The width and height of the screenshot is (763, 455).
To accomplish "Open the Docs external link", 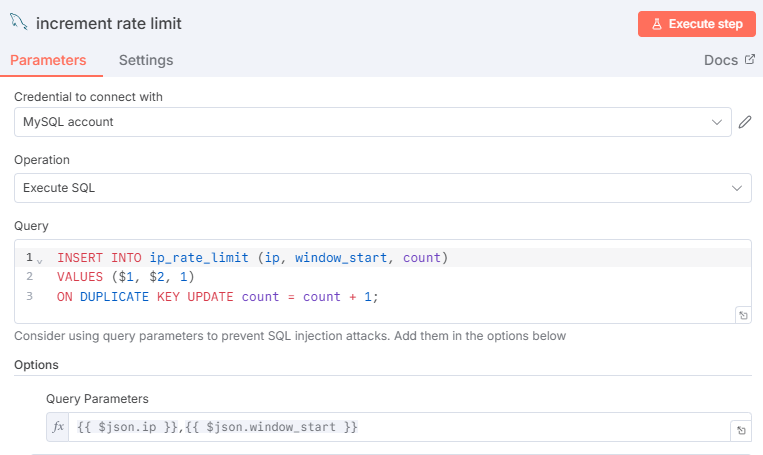I will coord(729,60).
